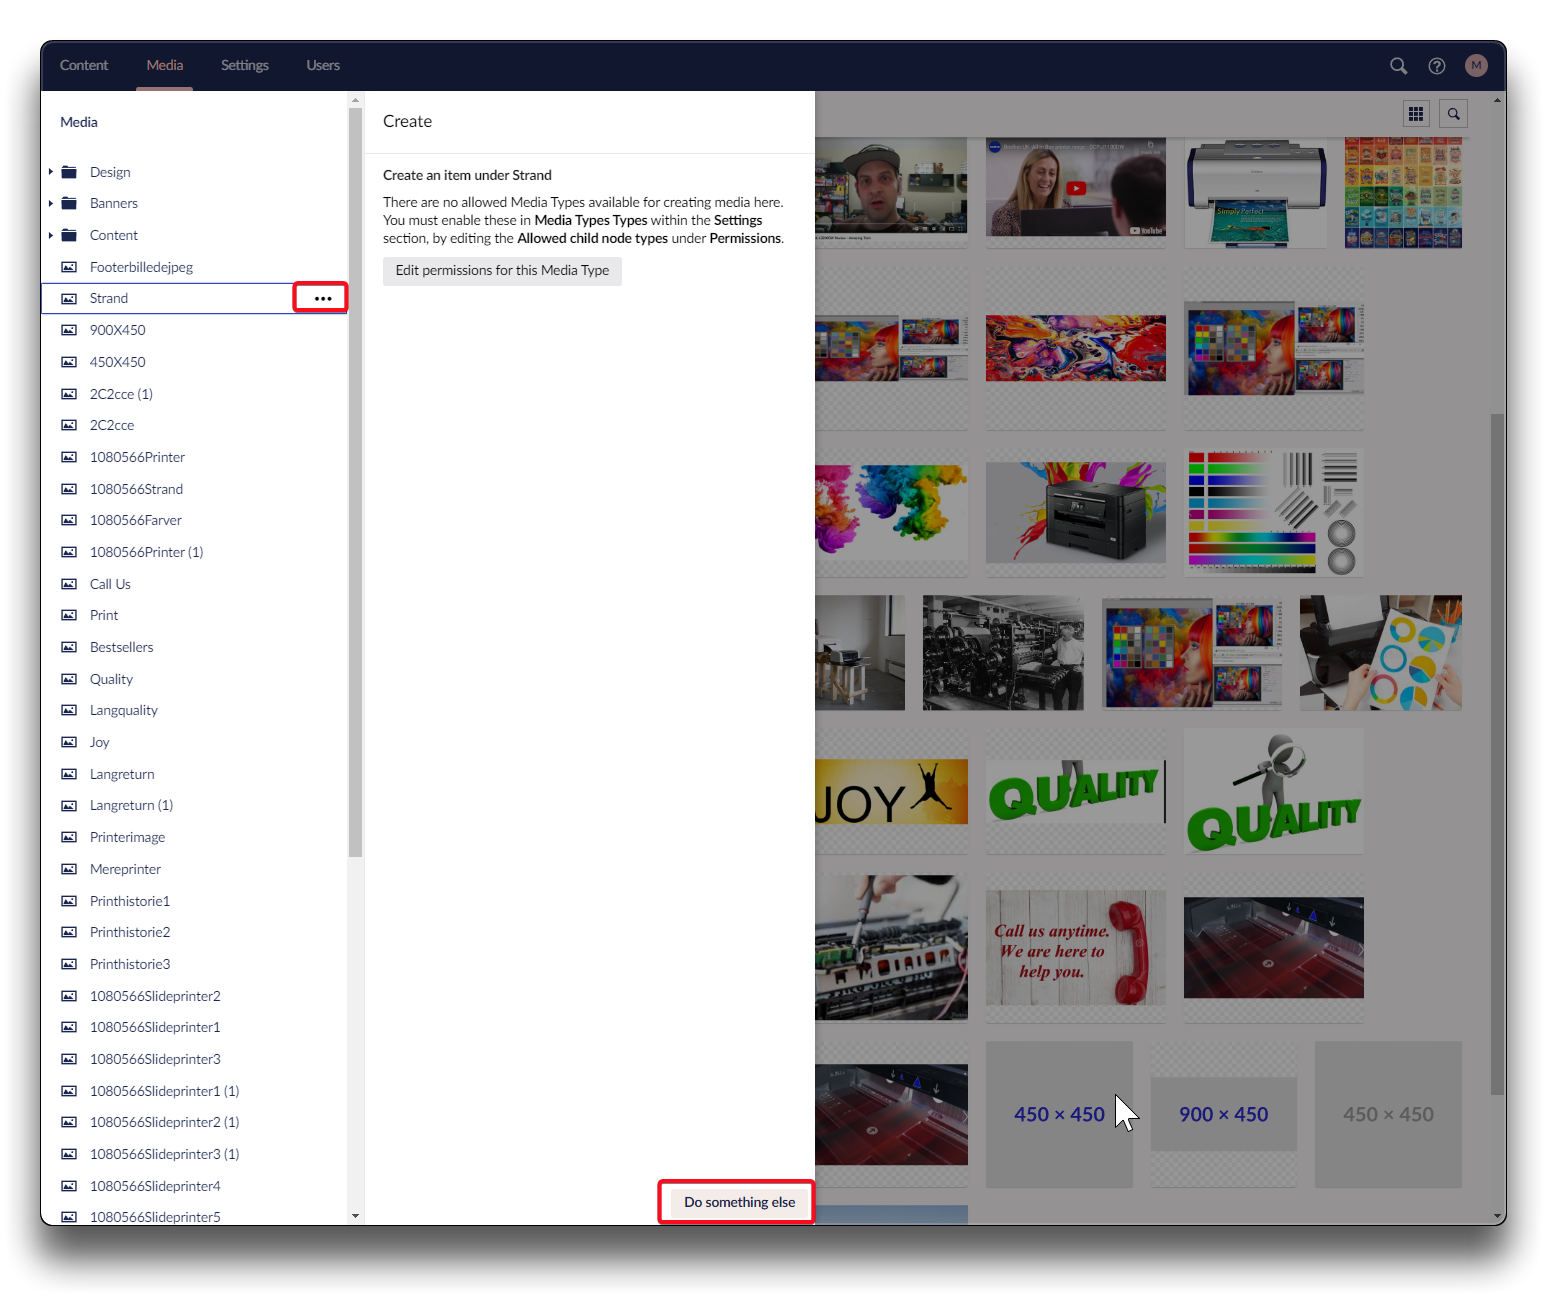Switch to grid view layout icon
This screenshot has height=1298, width=1547.
coord(1416,114)
